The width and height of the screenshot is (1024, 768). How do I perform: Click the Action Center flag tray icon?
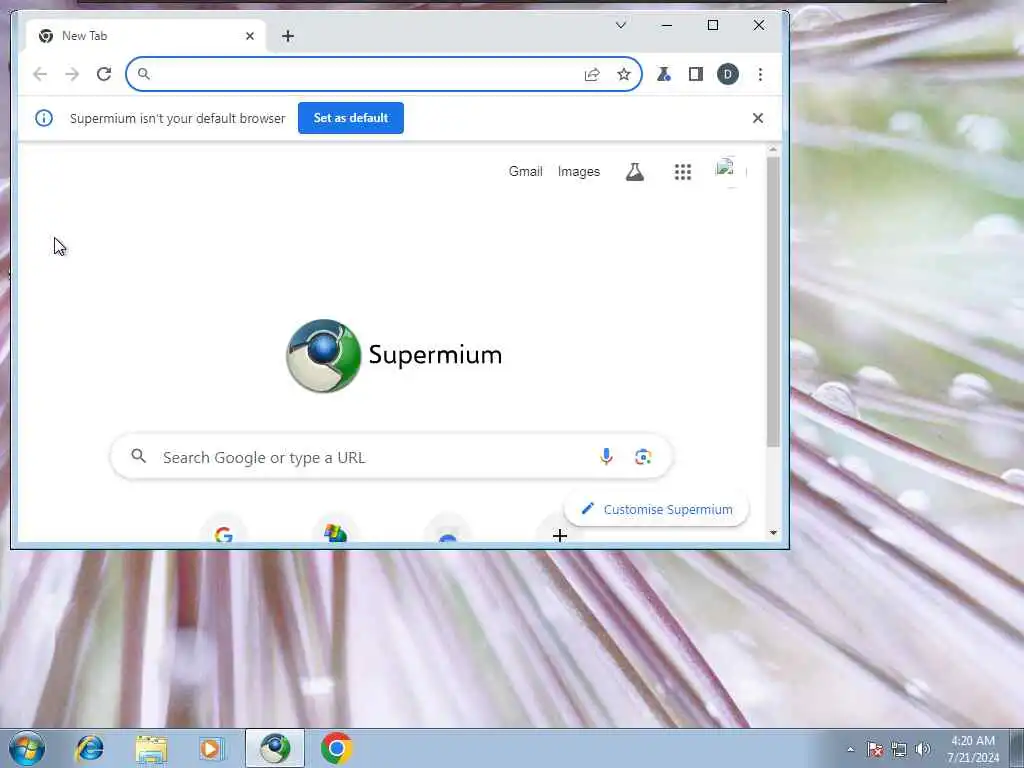(874, 749)
